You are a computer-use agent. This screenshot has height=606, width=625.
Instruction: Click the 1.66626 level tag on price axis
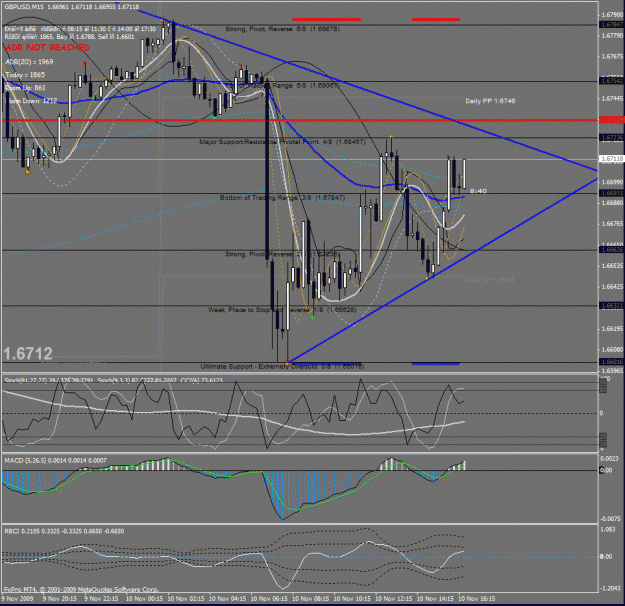coord(612,250)
